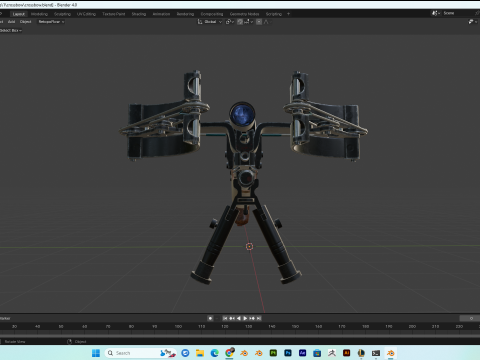
Task: Toggle auto keying record button
Action: [210, 318]
